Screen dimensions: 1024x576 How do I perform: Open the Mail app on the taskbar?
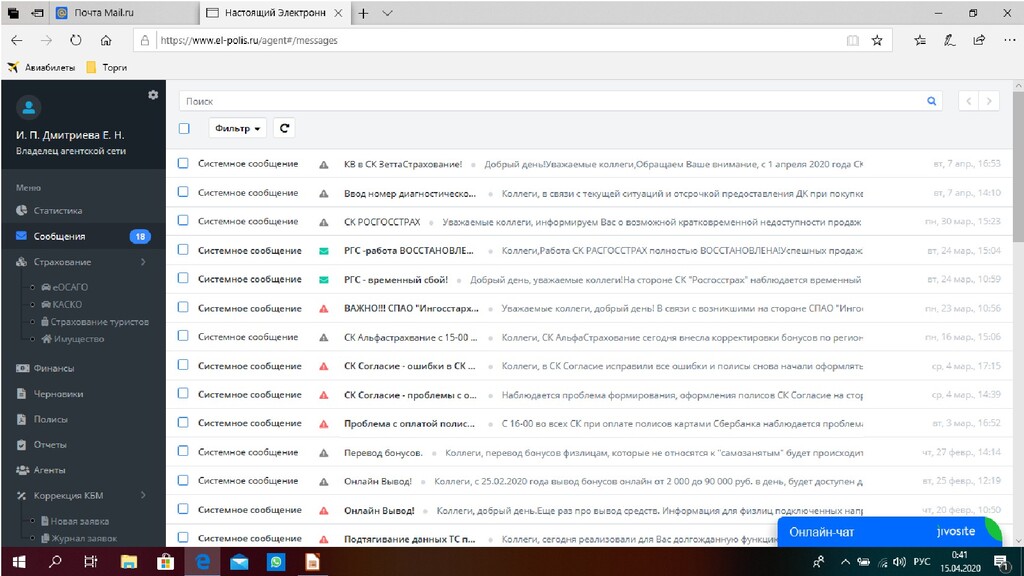click(x=239, y=562)
